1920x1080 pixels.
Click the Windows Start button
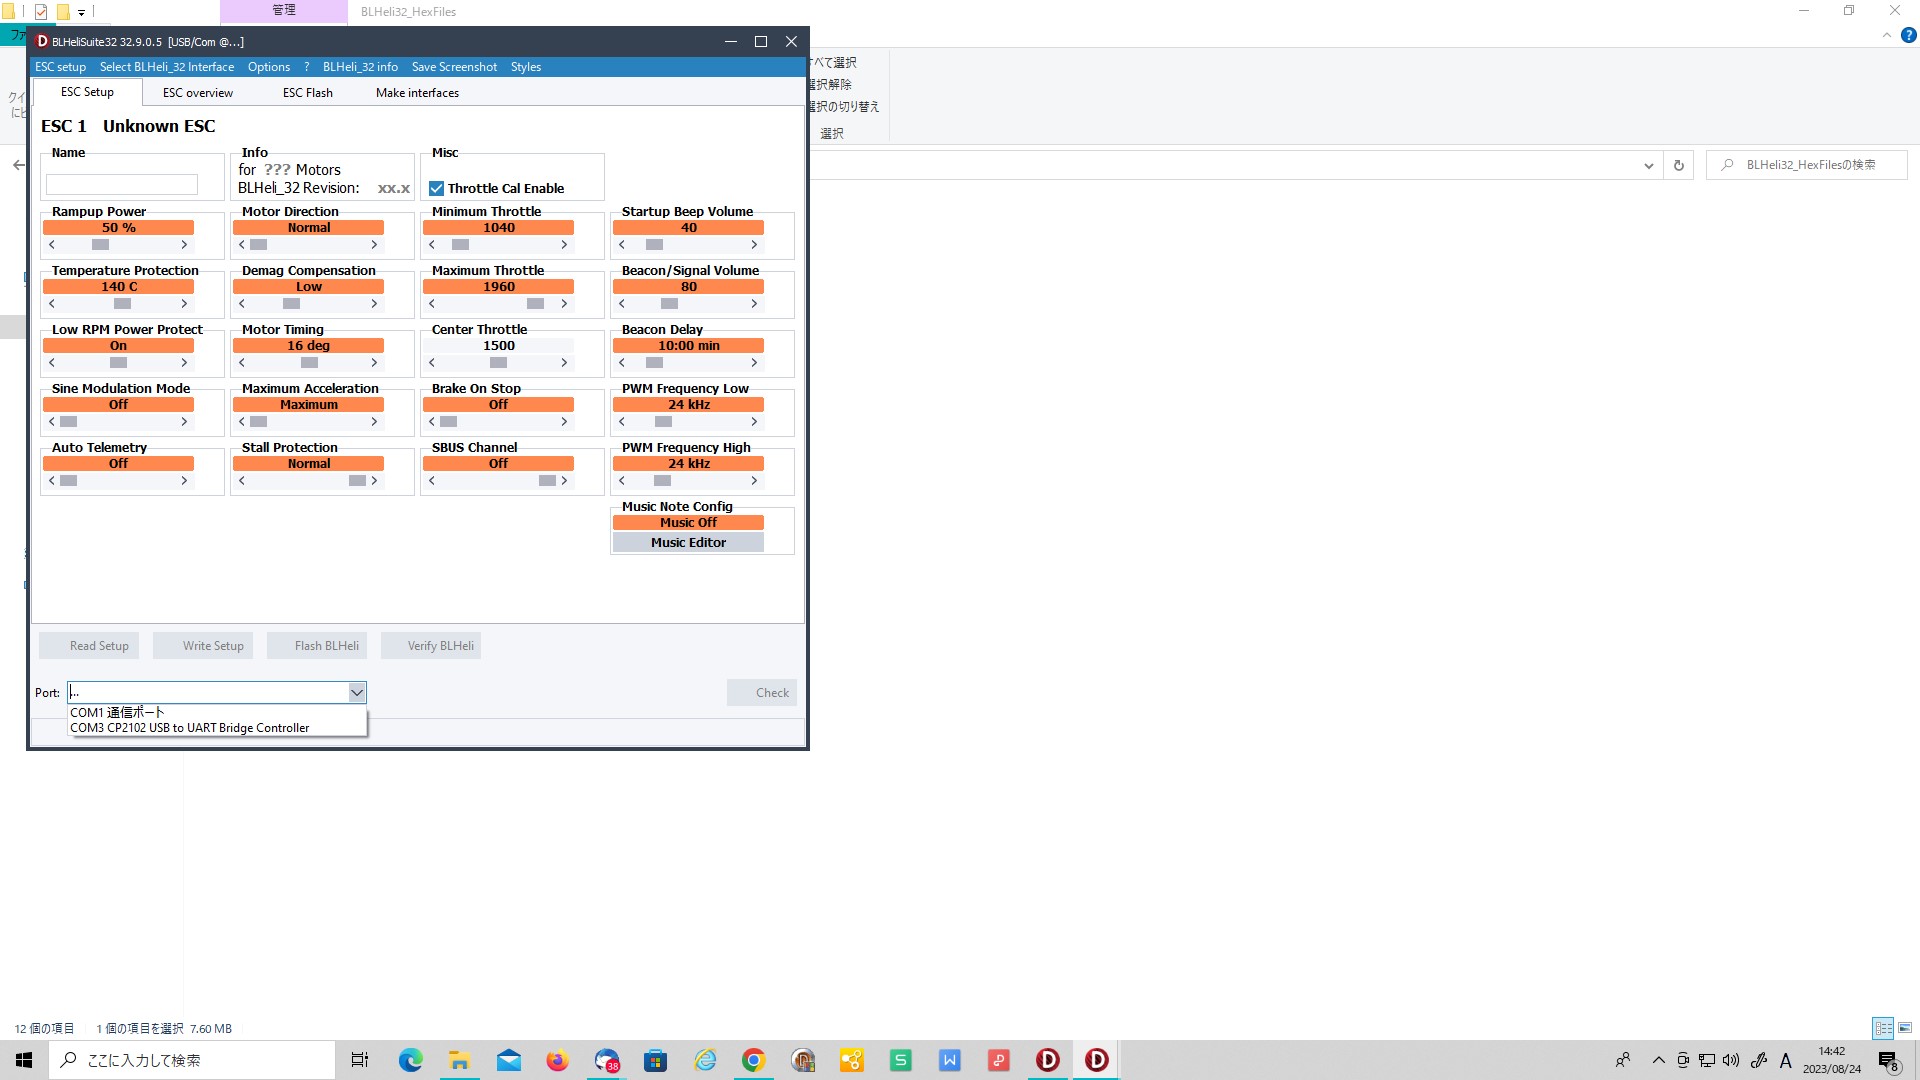[x=24, y=1060]
